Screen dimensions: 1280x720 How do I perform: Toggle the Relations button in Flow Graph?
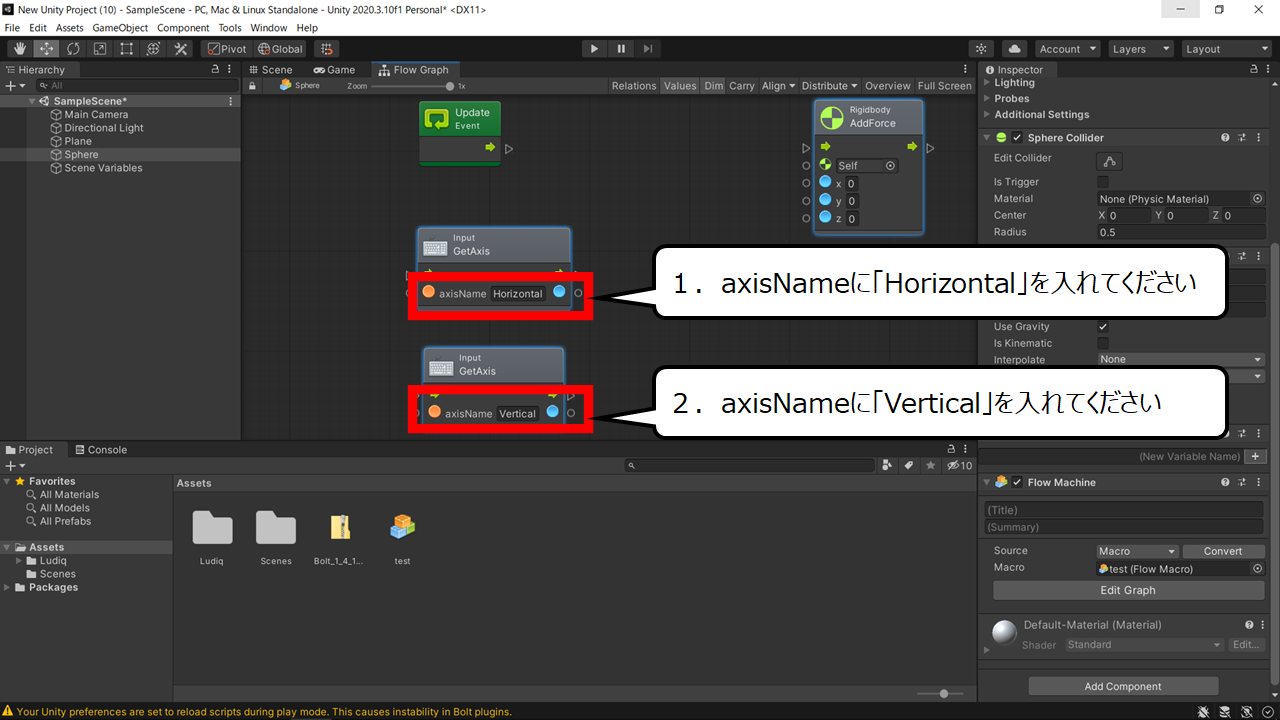(634, 86)
